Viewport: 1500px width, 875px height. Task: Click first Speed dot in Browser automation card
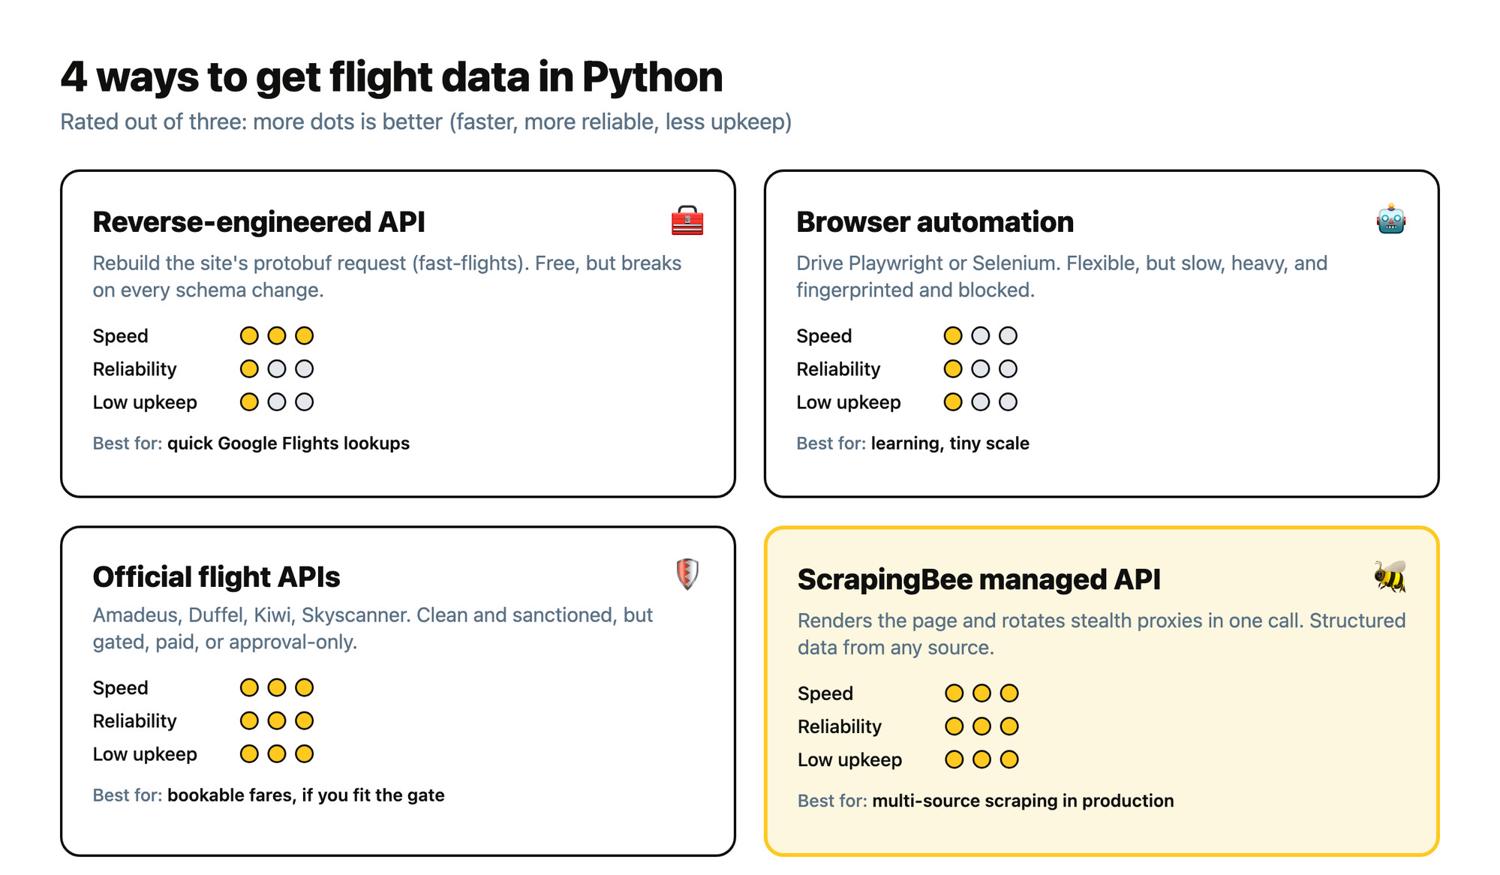953,336
